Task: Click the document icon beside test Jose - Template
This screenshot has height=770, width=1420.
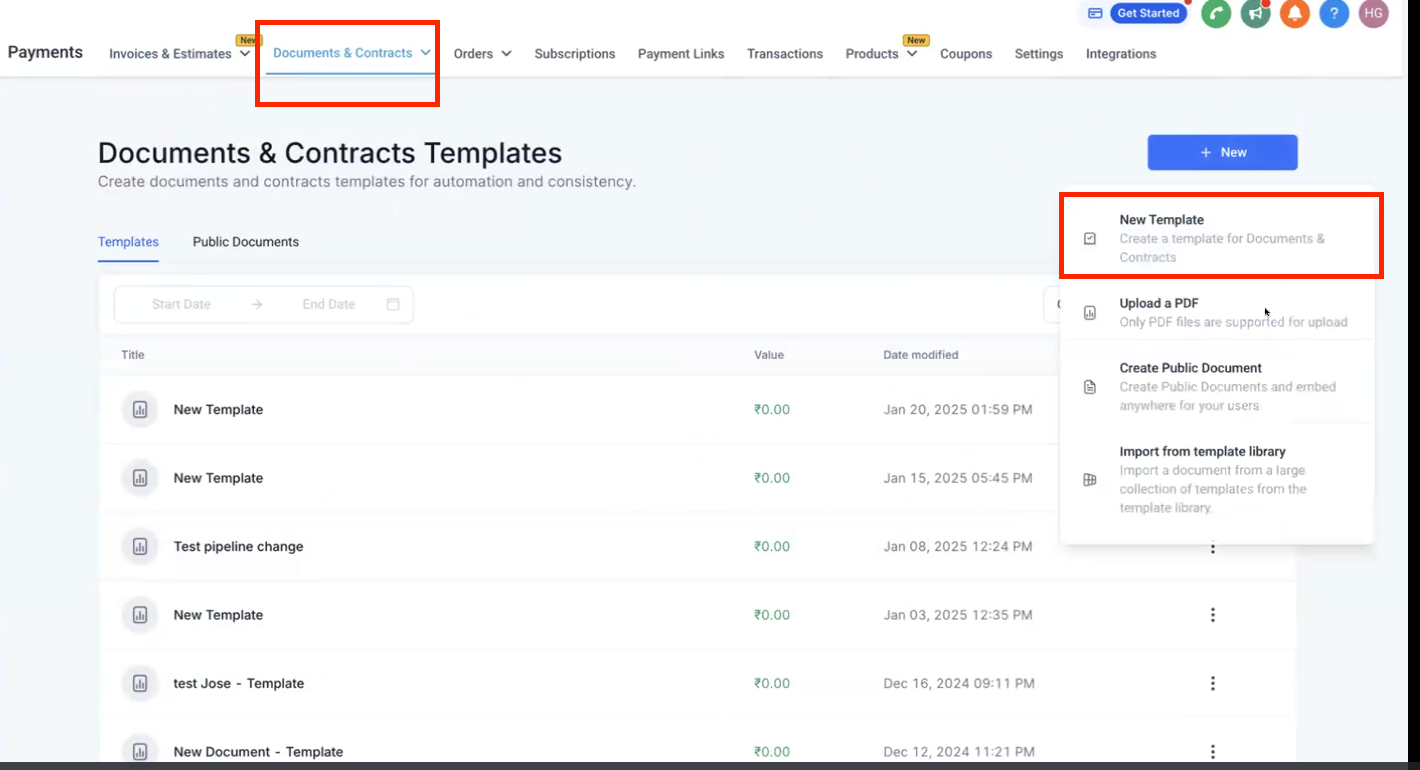Action: click(x=140, y=684)
